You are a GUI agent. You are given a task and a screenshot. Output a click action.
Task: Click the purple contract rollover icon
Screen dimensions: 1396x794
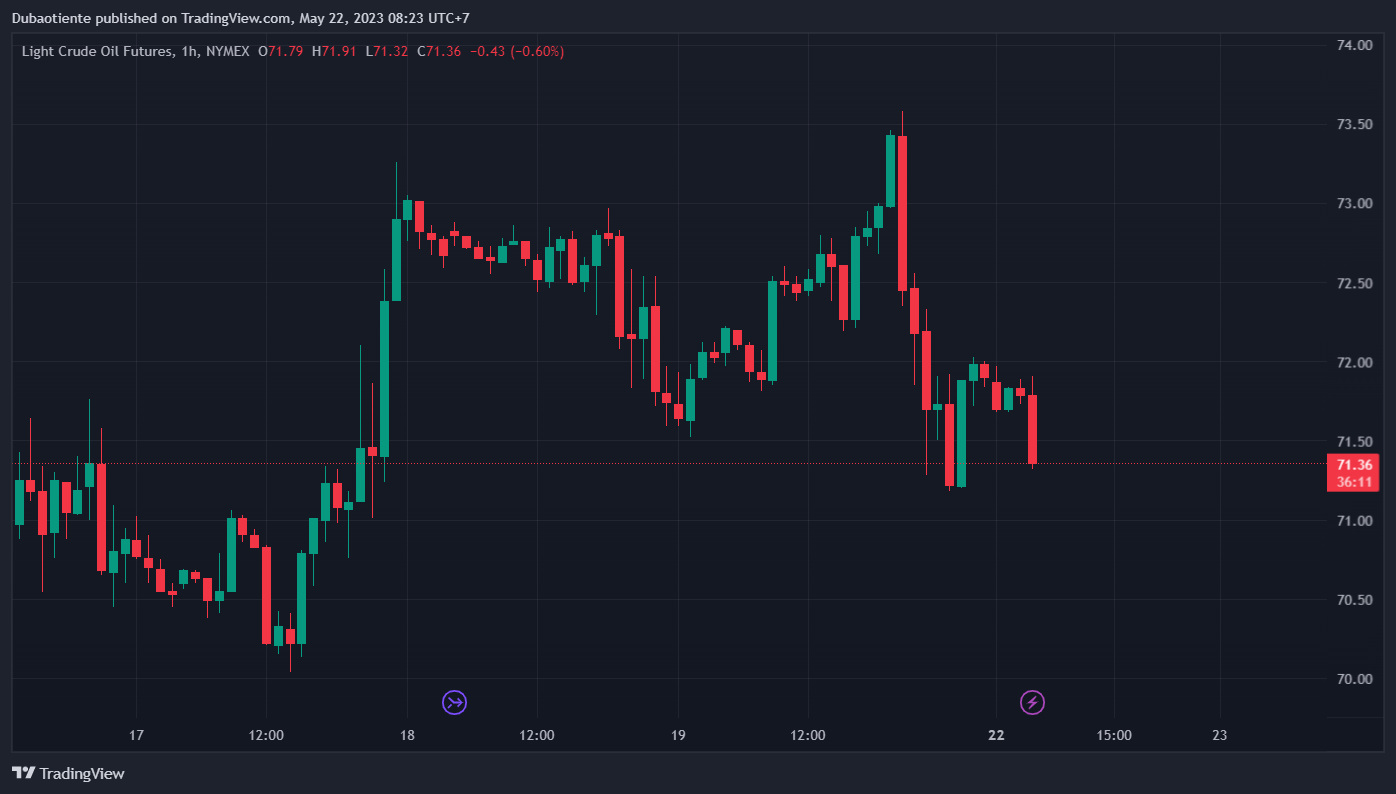455,702
